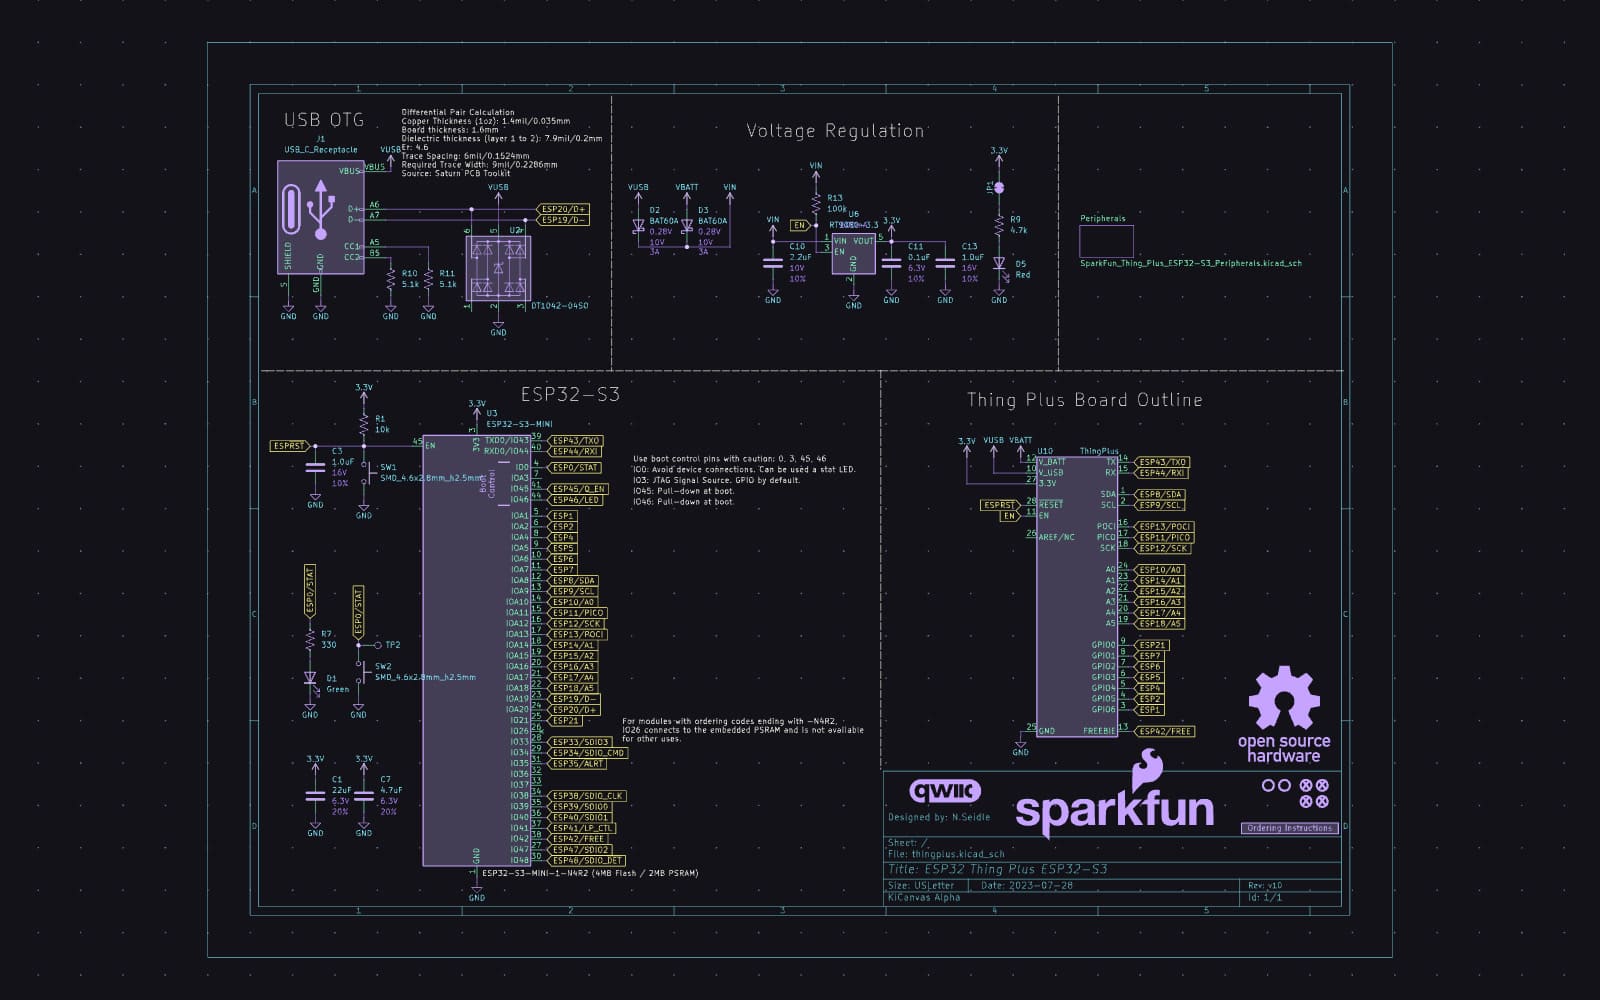Select the ThingPlus U10 symbol body

[x=1076, y=596]
